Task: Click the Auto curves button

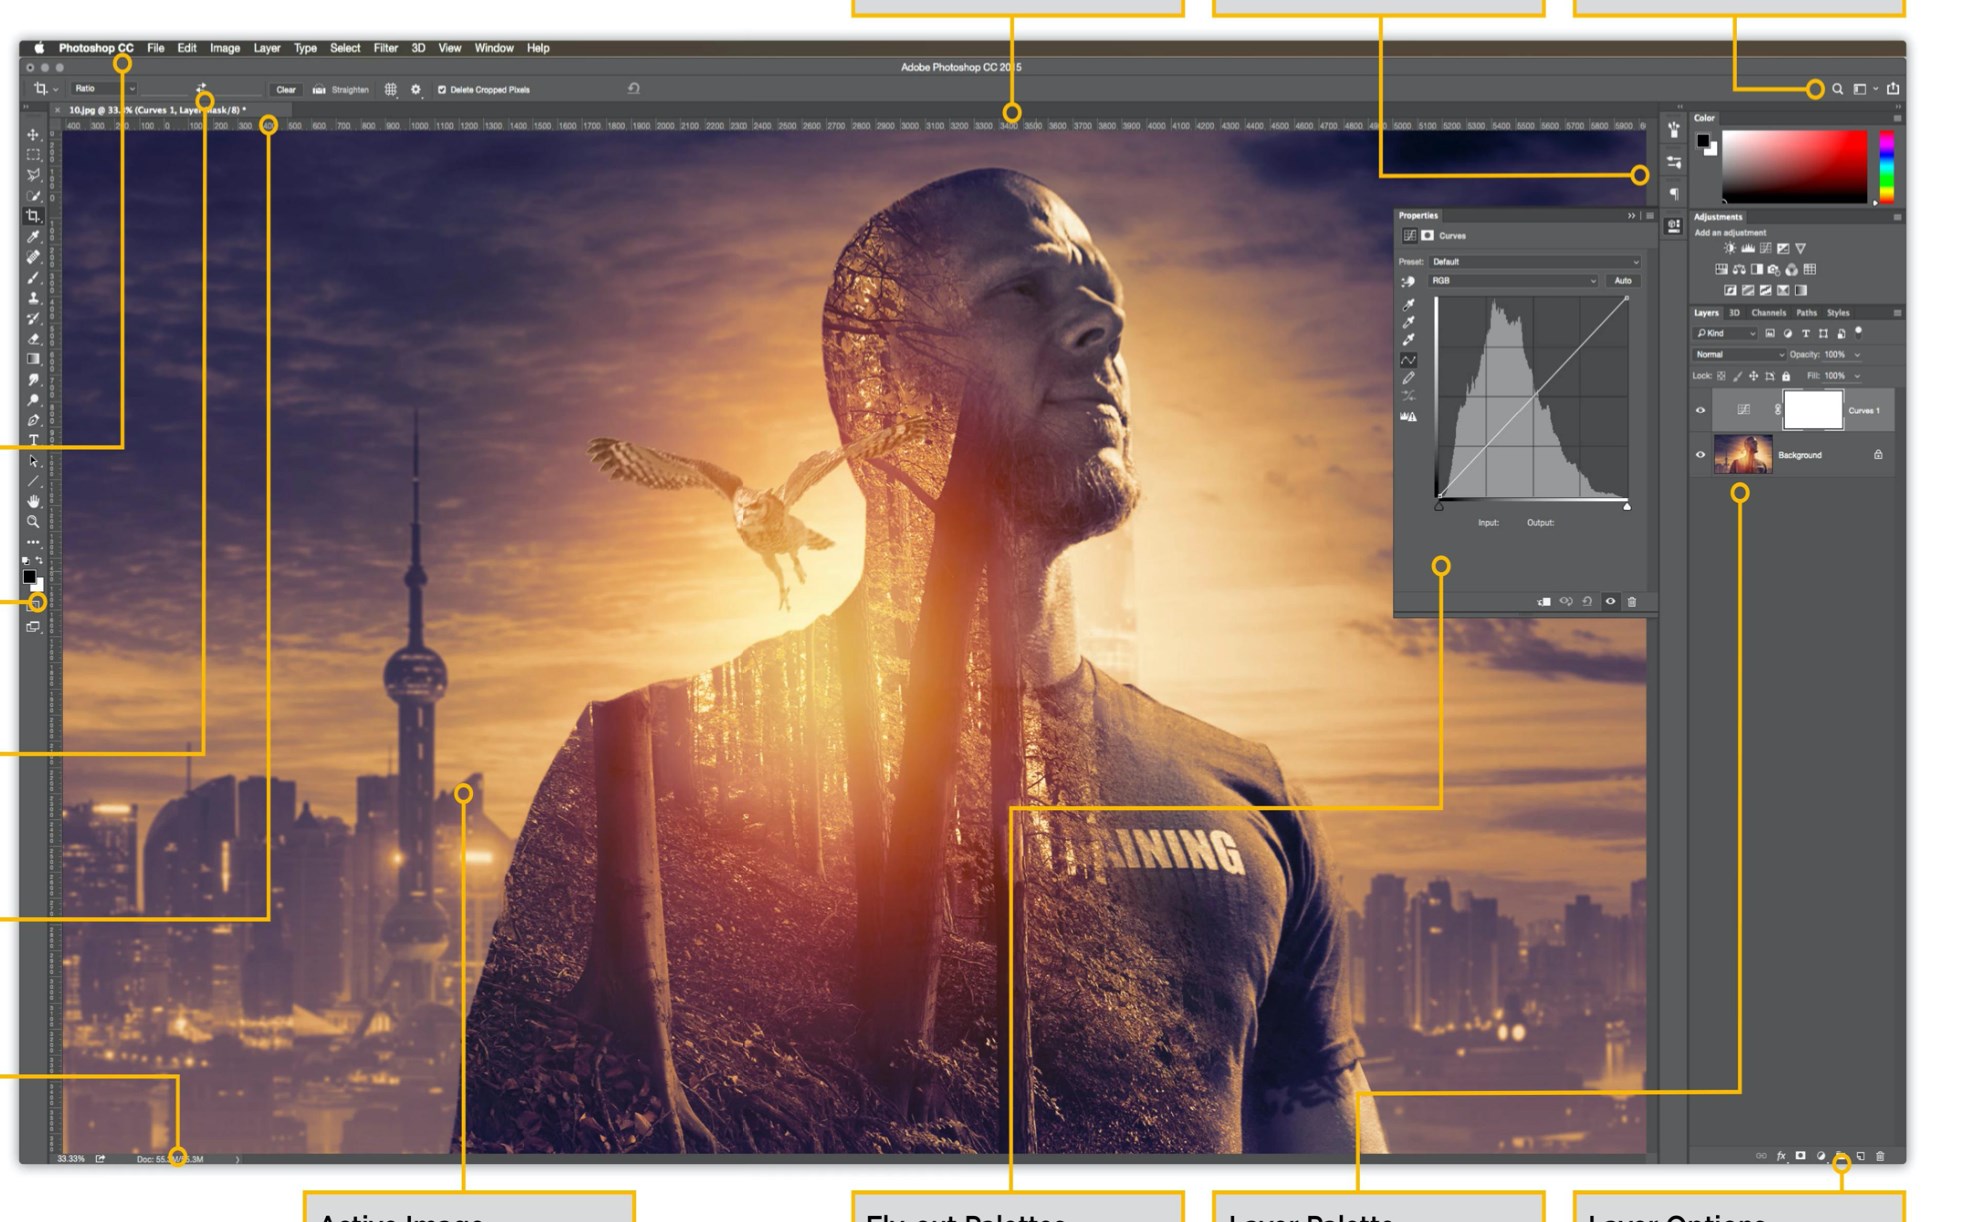Action: tap(1622, 281)
